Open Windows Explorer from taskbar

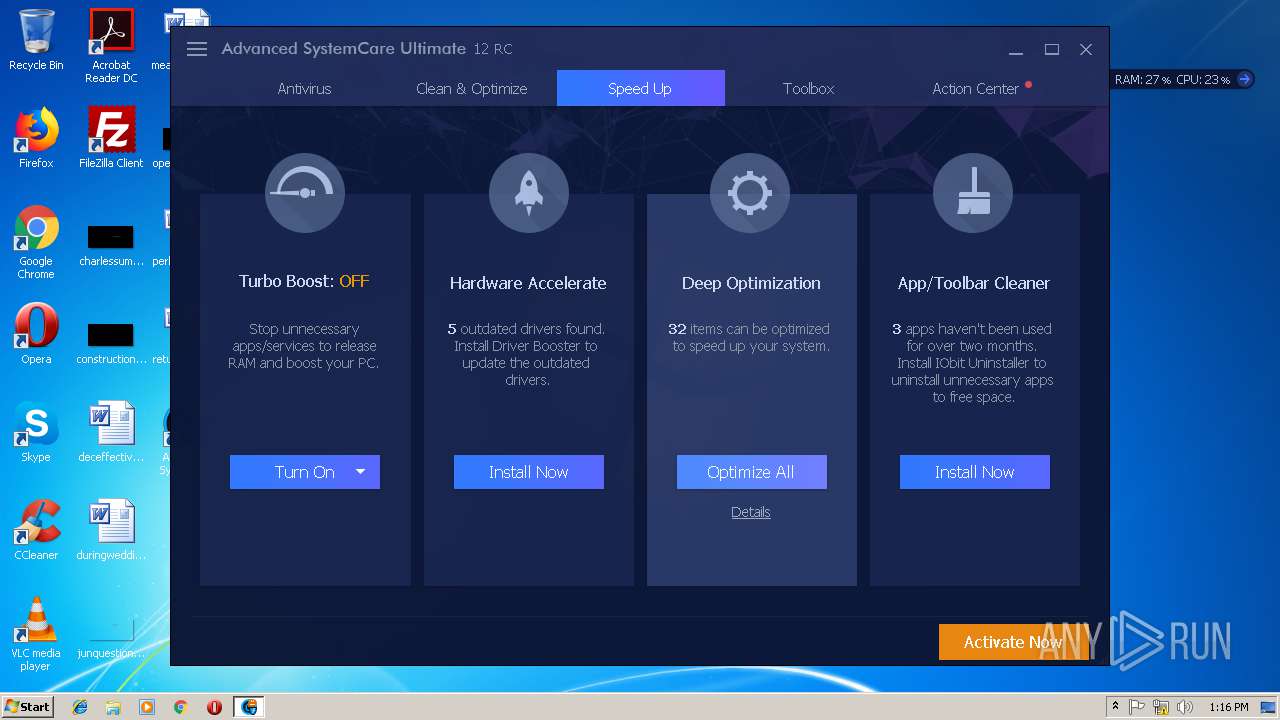point(113,707)
